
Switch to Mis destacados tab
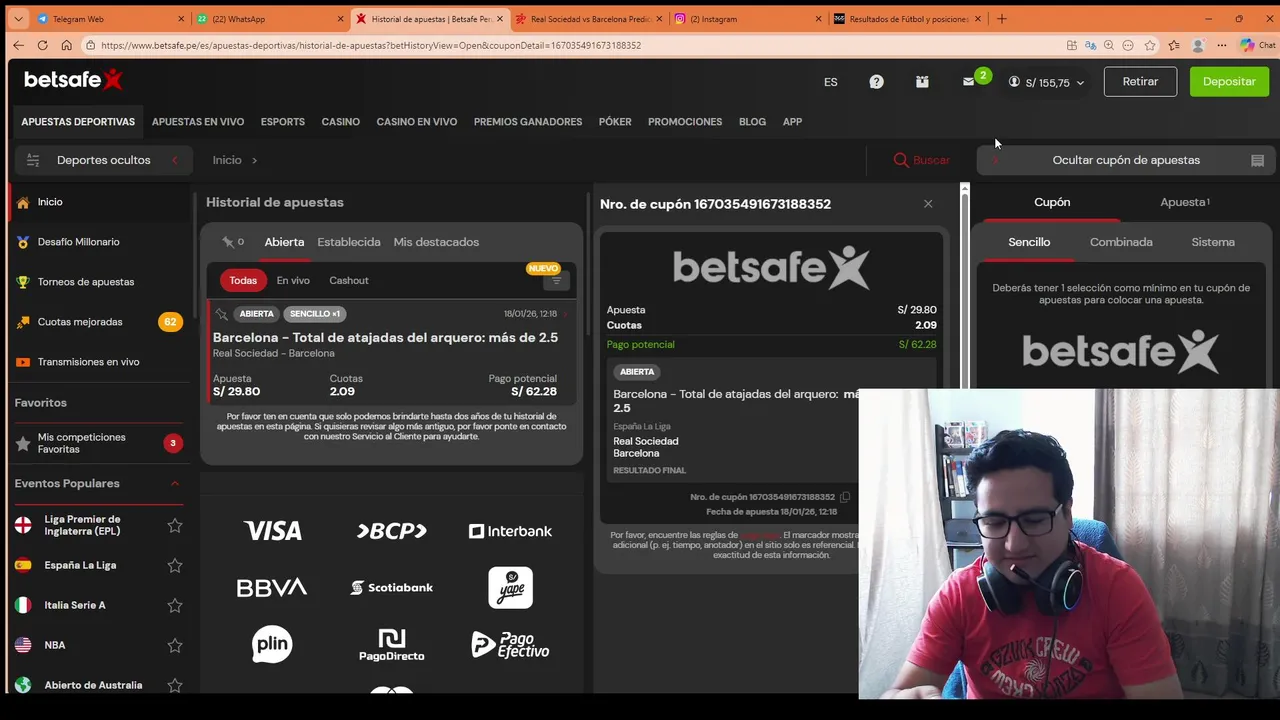pyautogui.click(x=436, y=242)
